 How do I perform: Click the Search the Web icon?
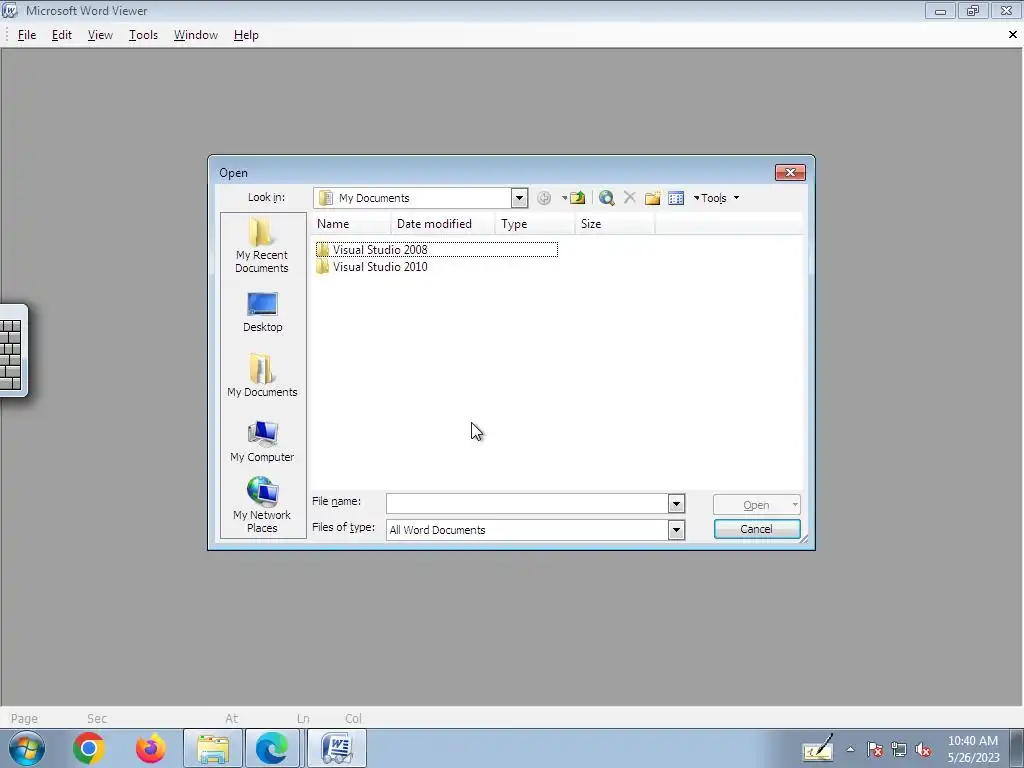tap(607, 198)
